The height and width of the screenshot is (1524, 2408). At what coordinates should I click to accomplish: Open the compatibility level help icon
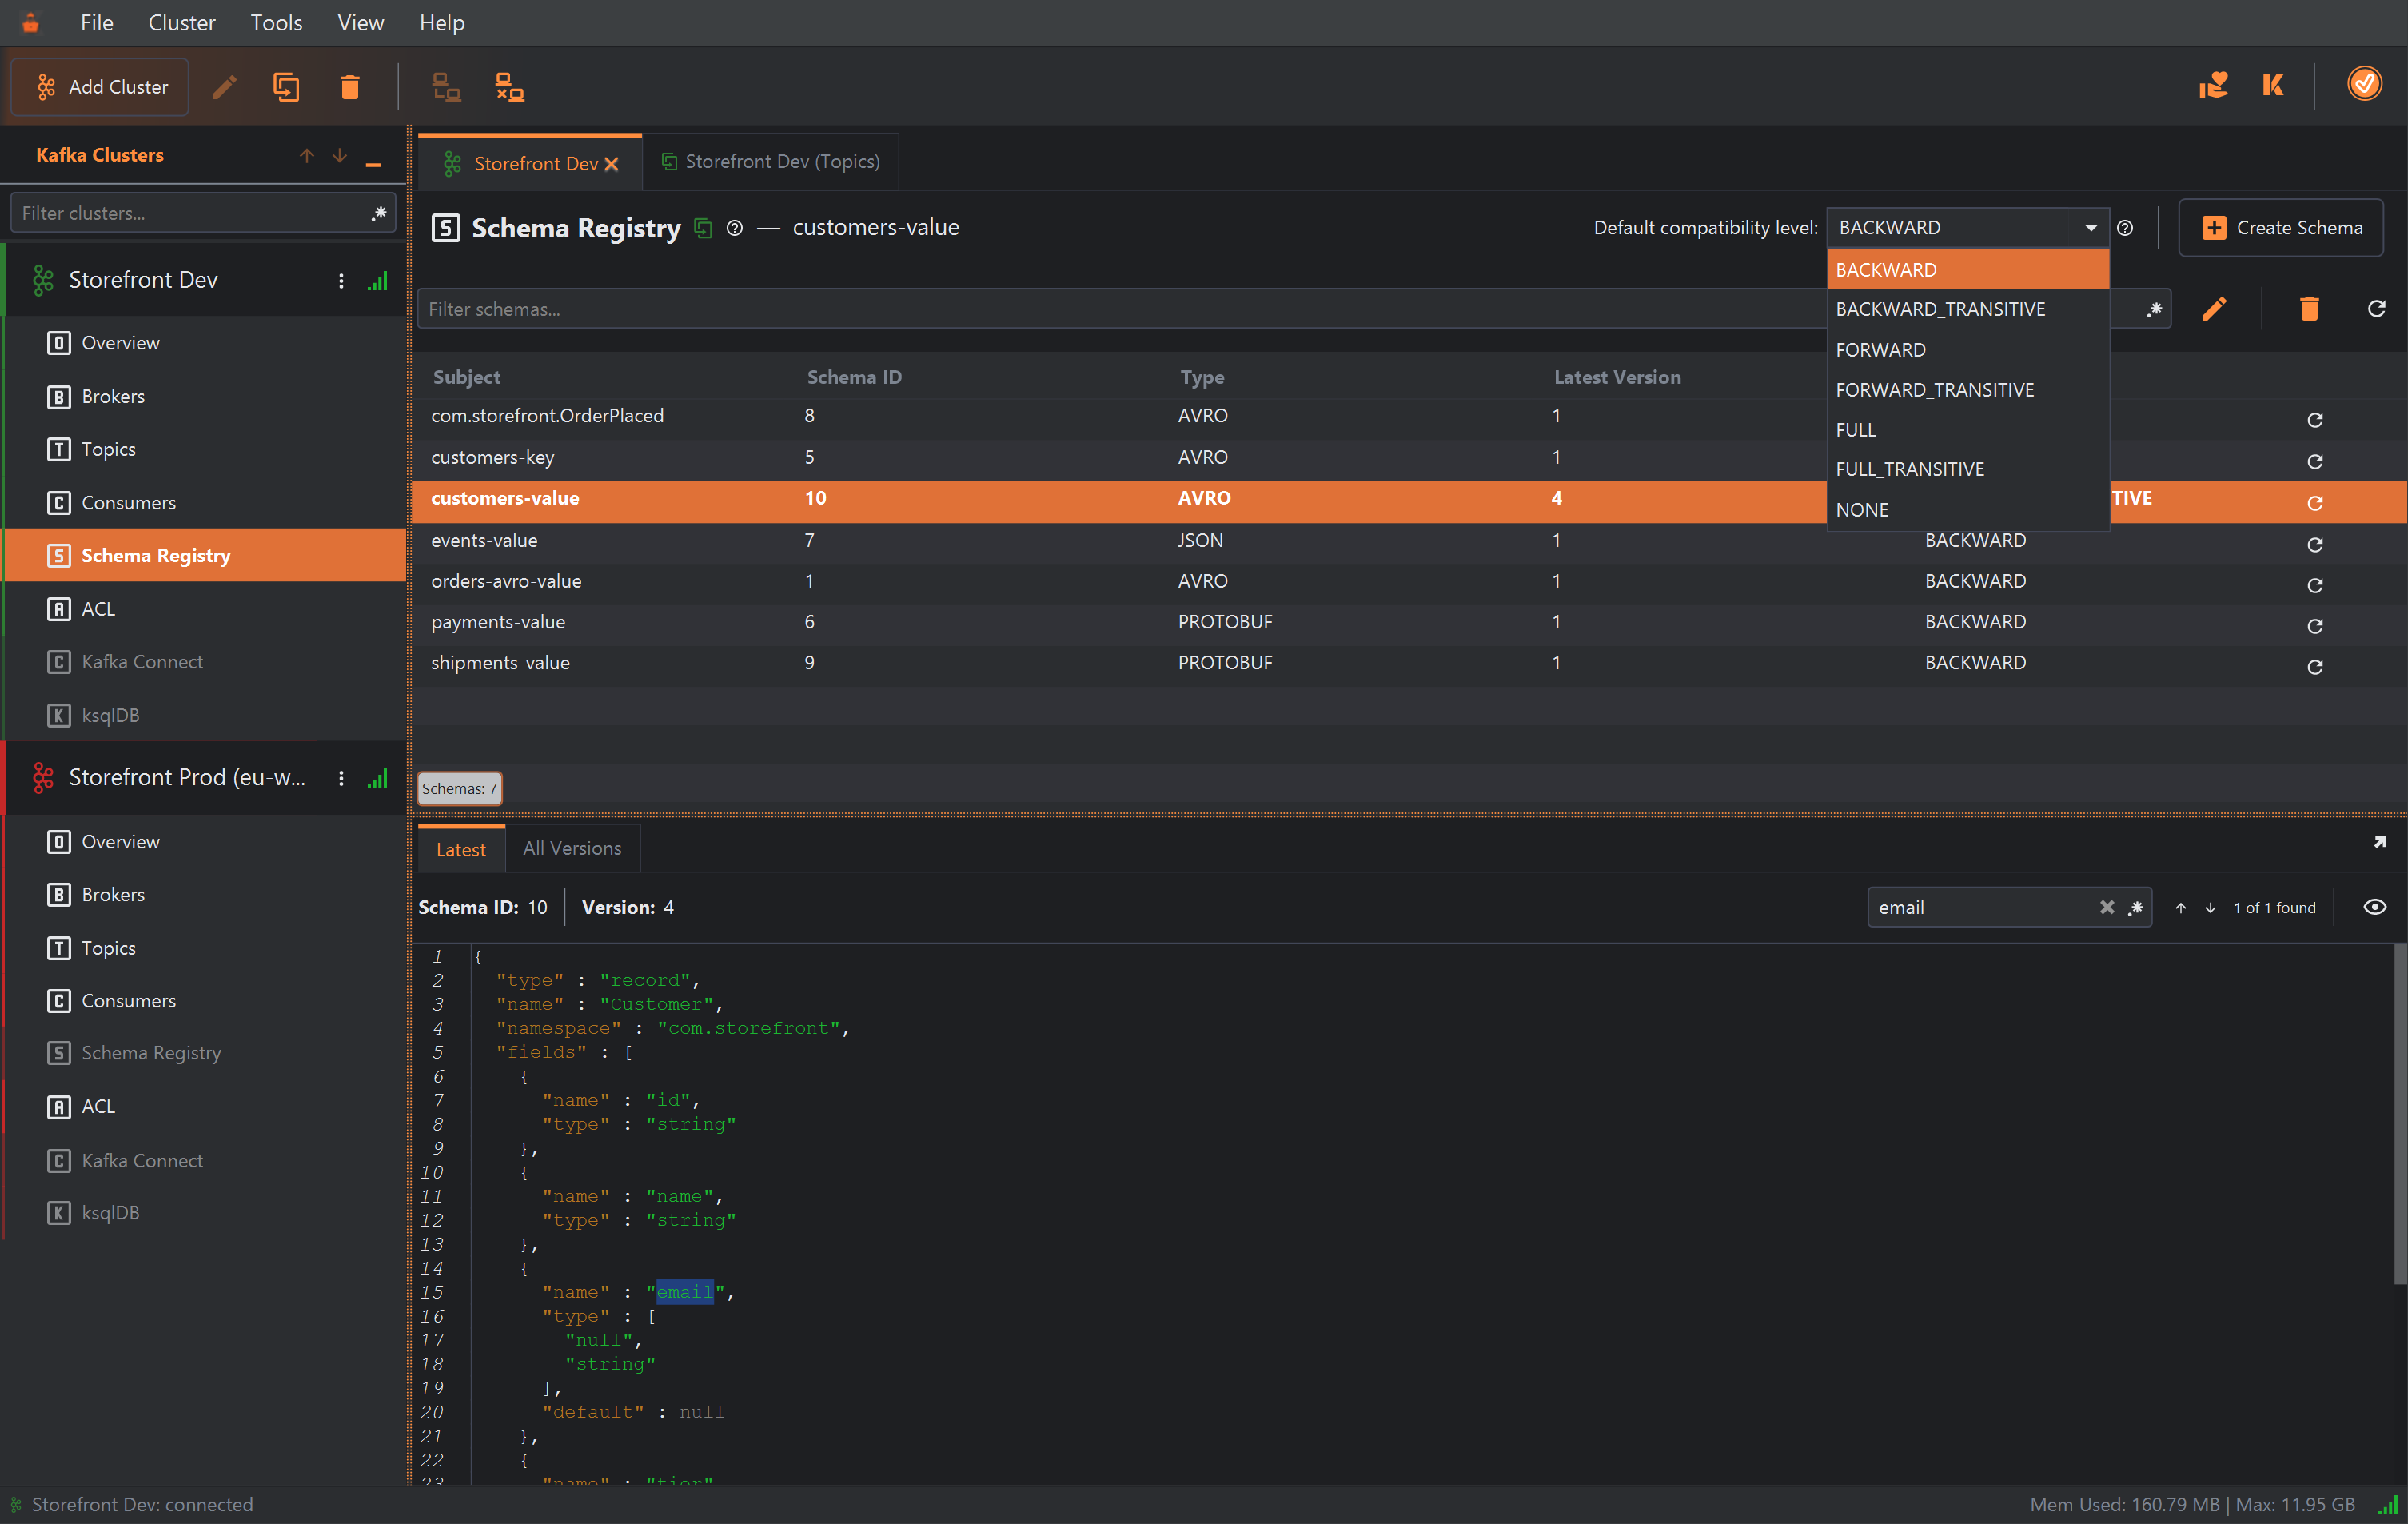point(2125,228)
